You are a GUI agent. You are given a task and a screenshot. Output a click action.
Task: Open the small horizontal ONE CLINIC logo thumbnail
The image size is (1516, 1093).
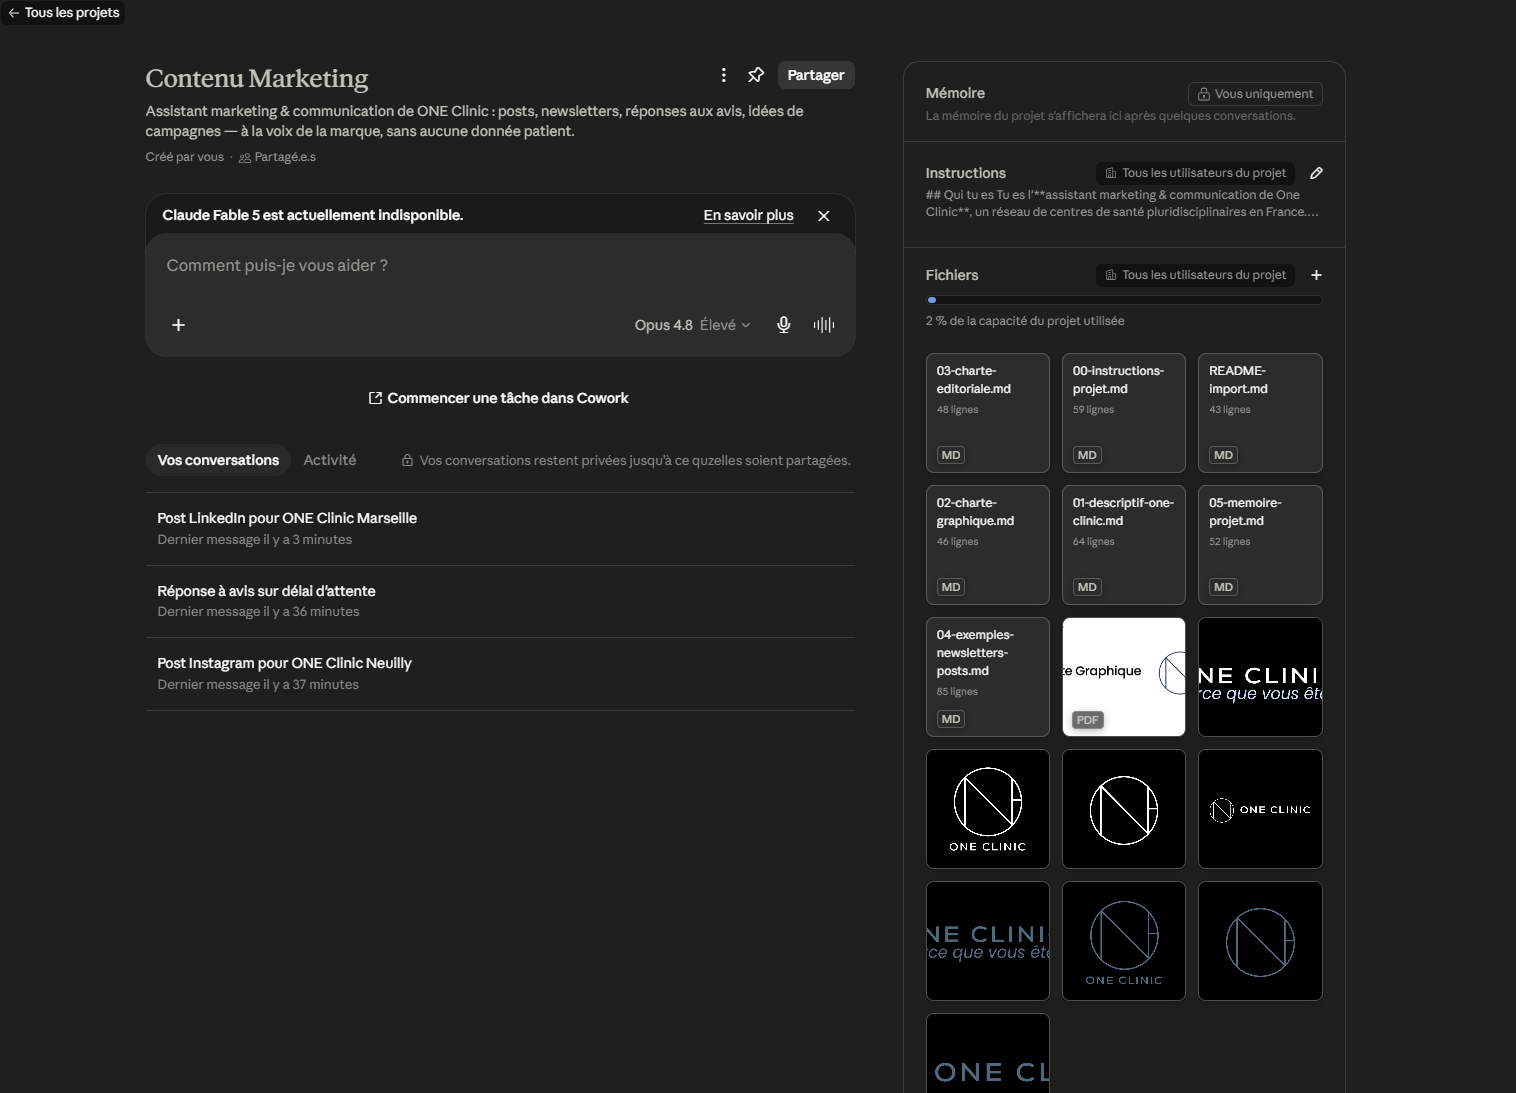coord(1260,809)
